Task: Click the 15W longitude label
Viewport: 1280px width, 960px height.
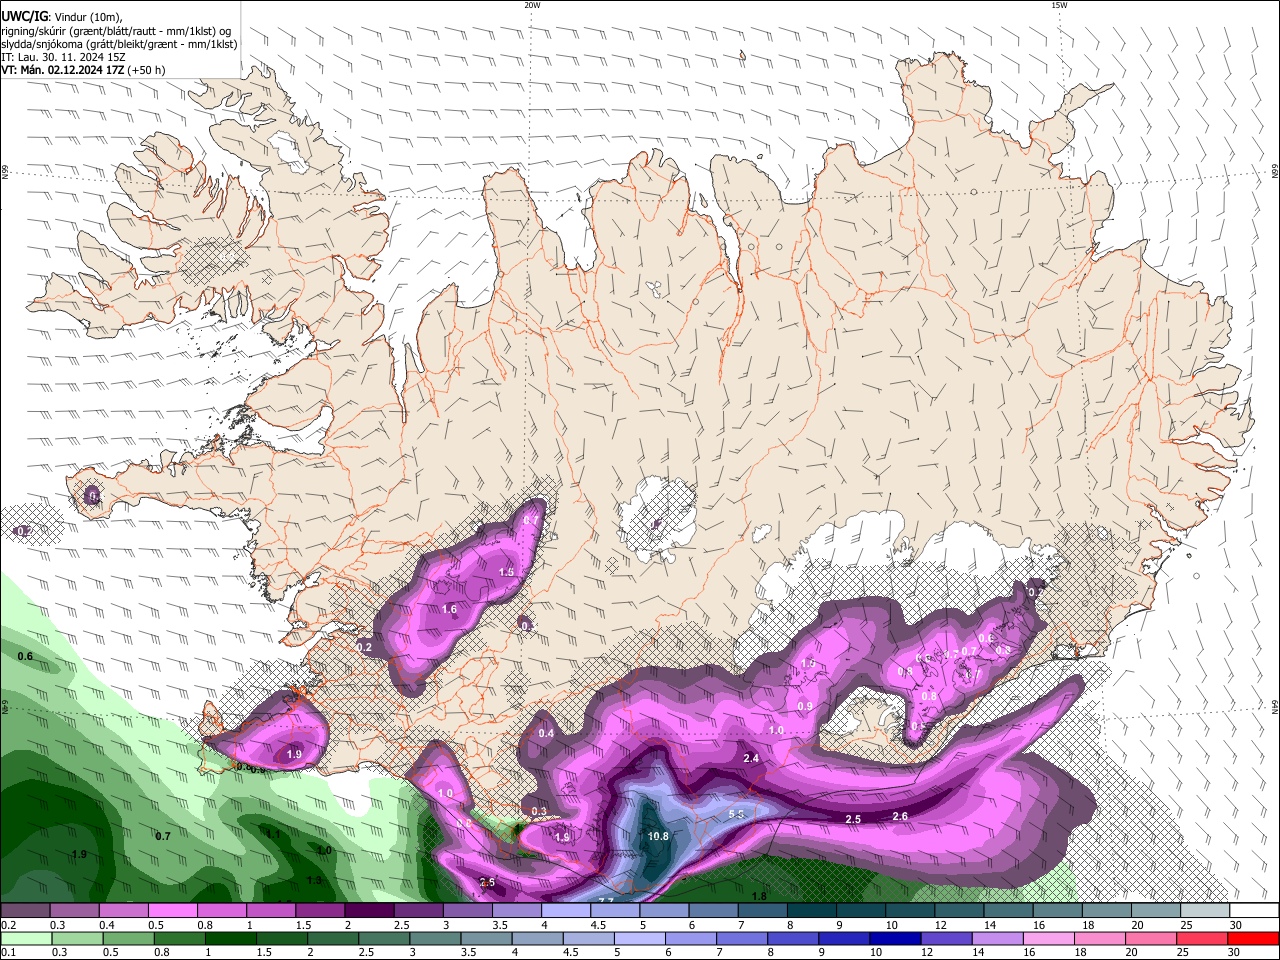Action: pos(1059,5)
